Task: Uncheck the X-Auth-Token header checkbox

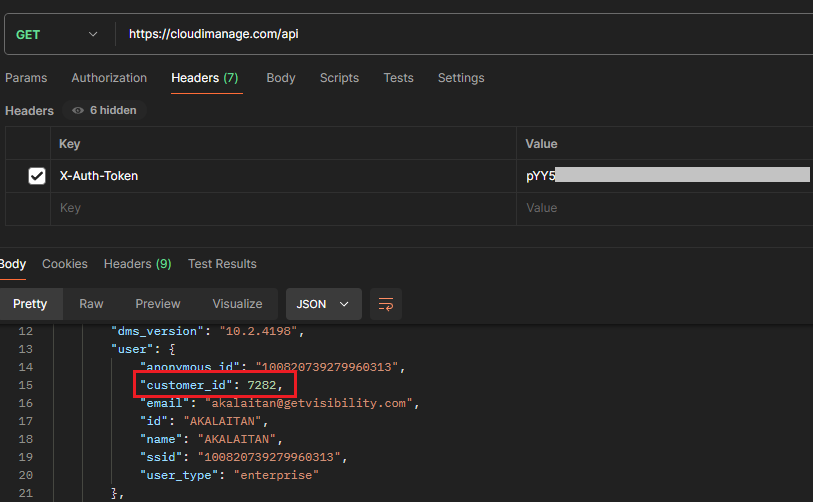Action: click(37, 176)
